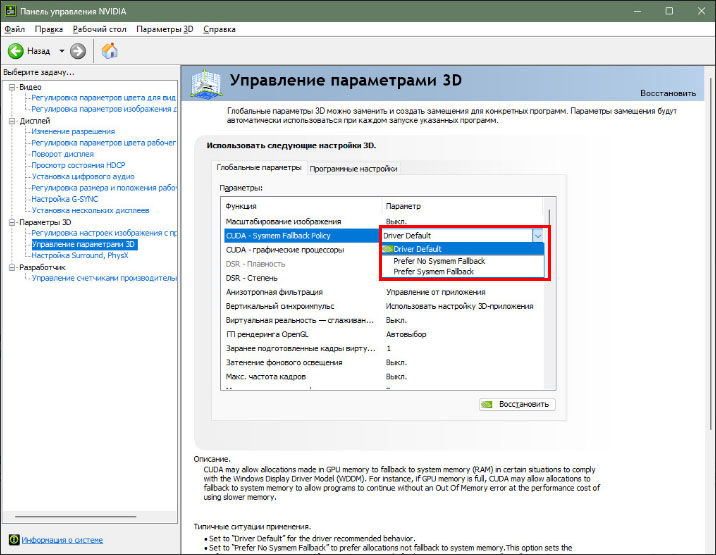Open the Справка menu
716x555 pixels.
(219, 29)
